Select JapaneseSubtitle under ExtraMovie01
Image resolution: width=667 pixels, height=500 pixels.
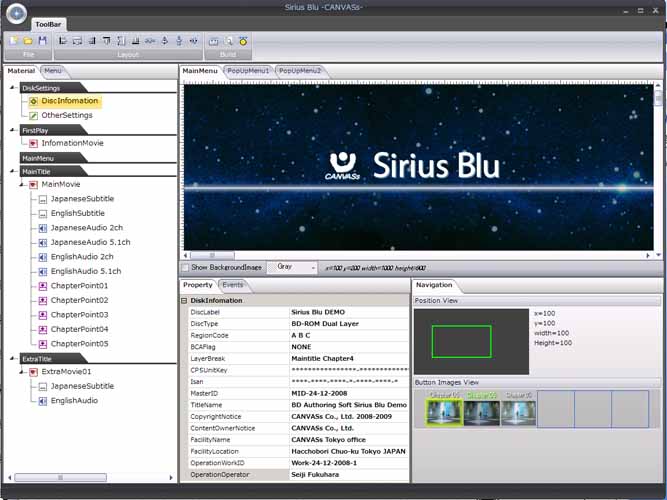(82, 386)
